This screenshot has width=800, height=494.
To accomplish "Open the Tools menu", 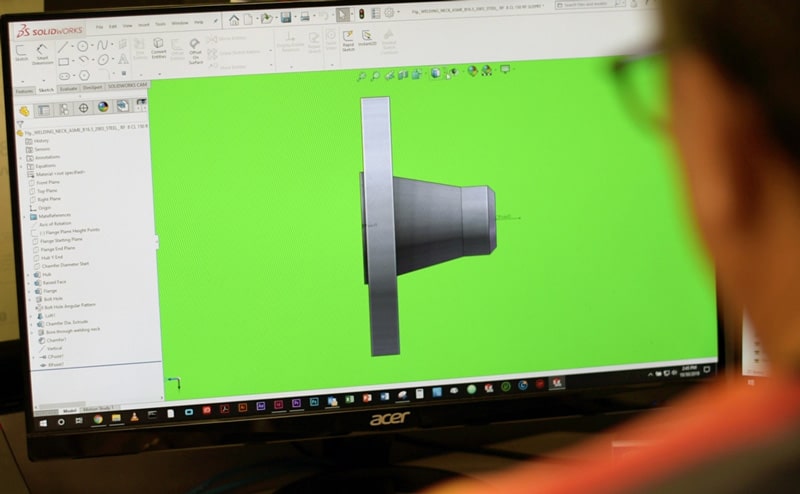I will (x=160, y=23).
